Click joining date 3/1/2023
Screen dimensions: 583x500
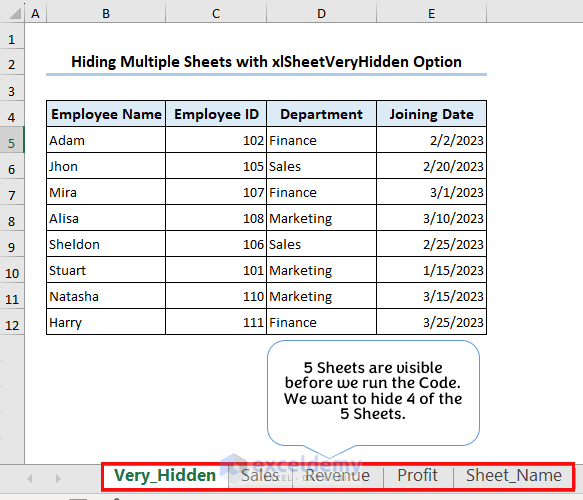coord(431,192)
